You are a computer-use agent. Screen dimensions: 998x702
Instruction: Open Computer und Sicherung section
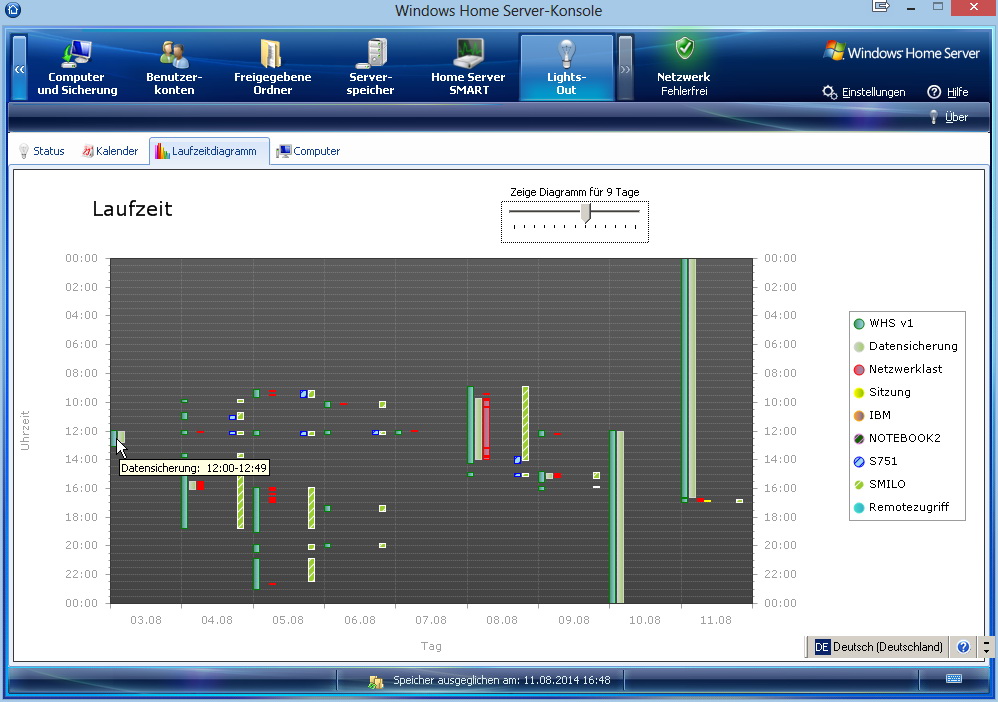77,67
